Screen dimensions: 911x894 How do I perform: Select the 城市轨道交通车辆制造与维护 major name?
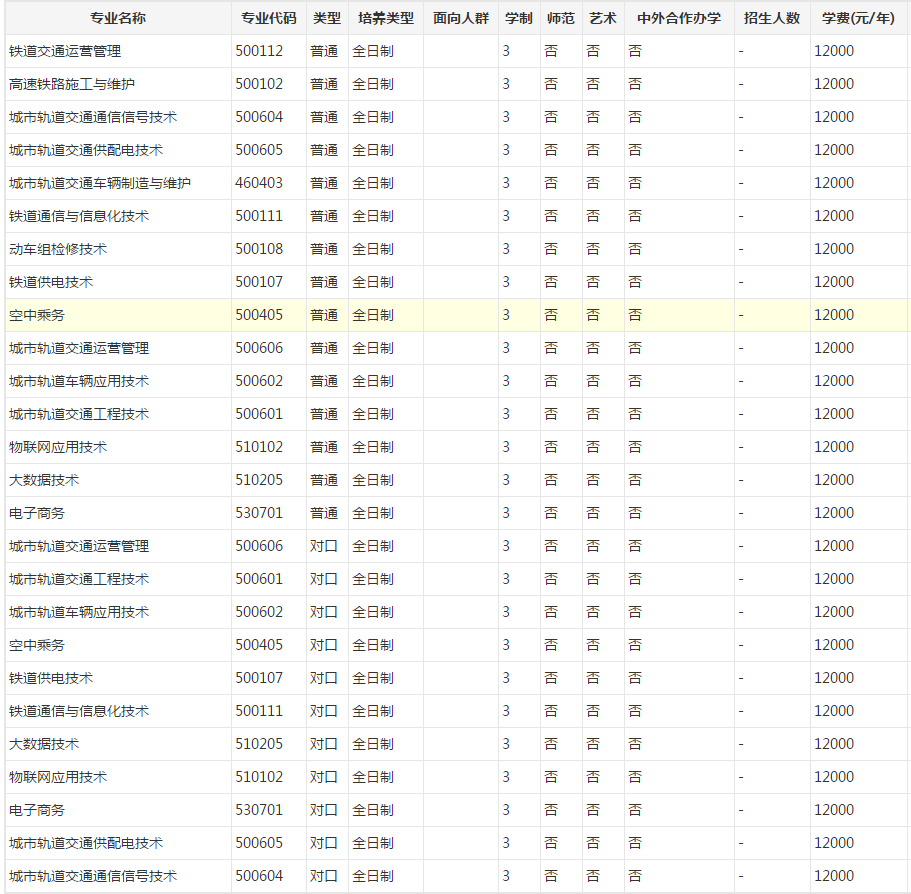click(x=100, y=183)
